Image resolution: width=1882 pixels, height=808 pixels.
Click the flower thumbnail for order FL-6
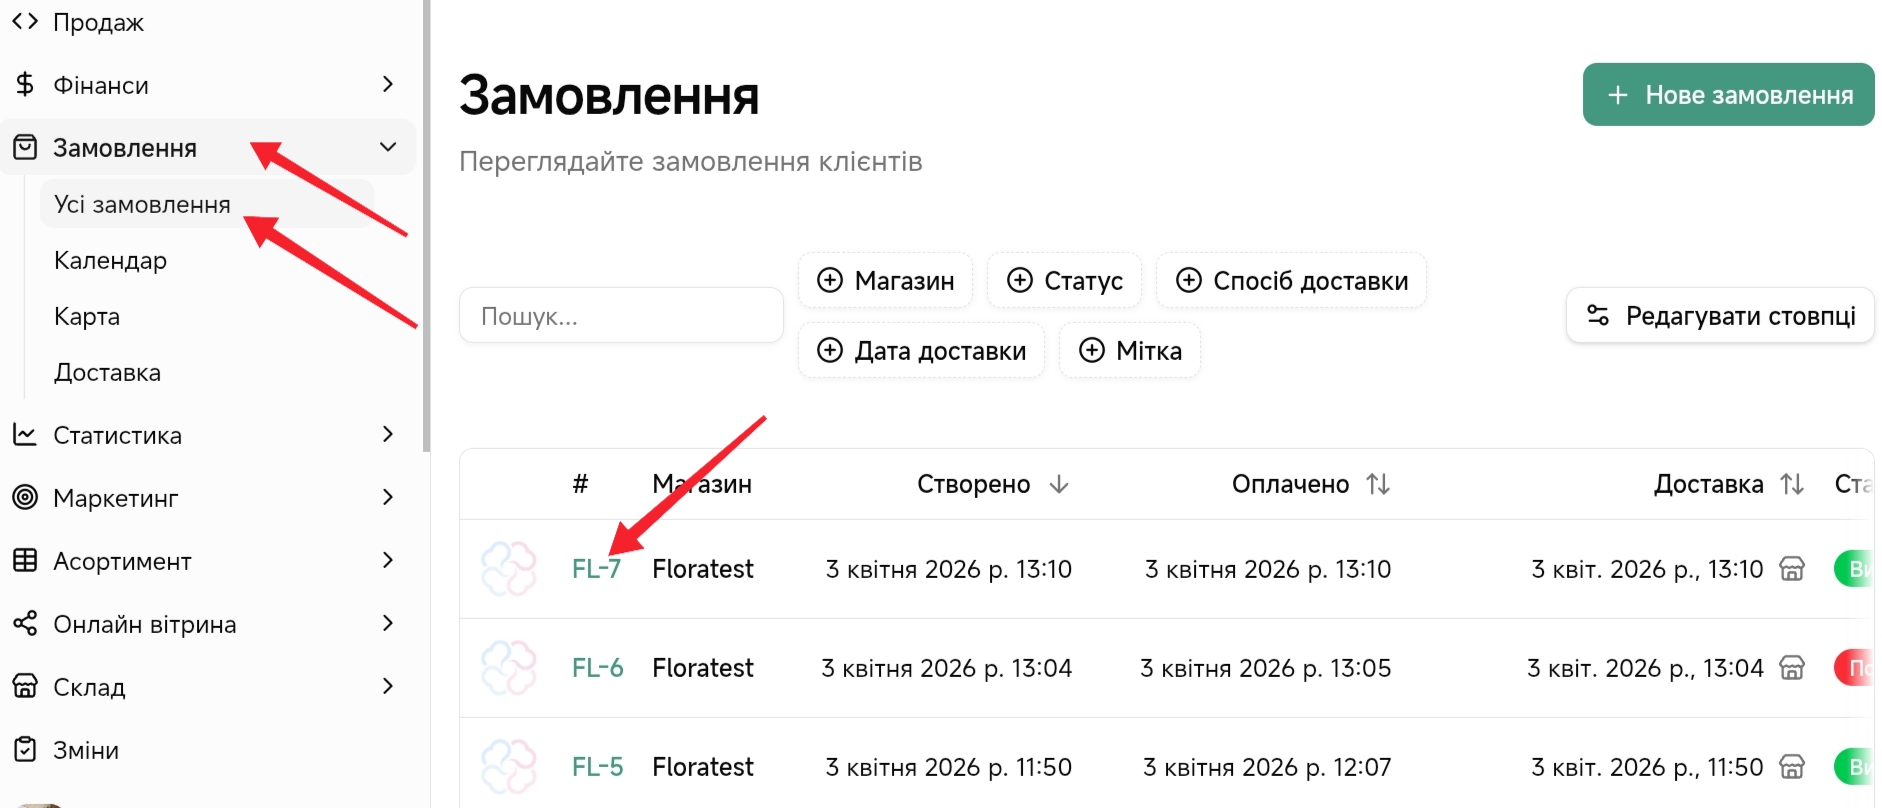[509, 668]
